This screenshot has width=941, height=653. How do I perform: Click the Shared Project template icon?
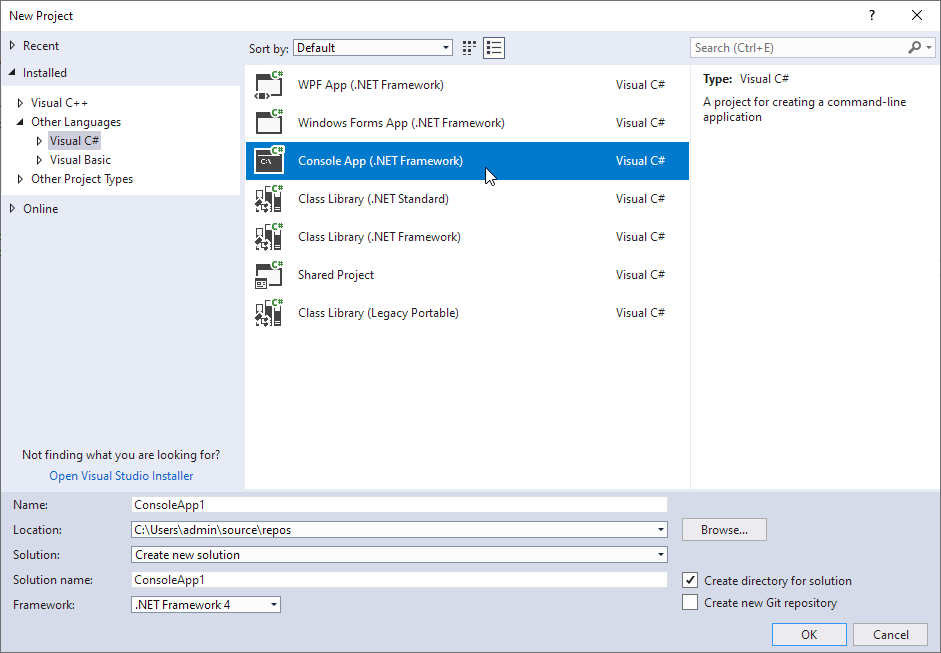[269, 275]
